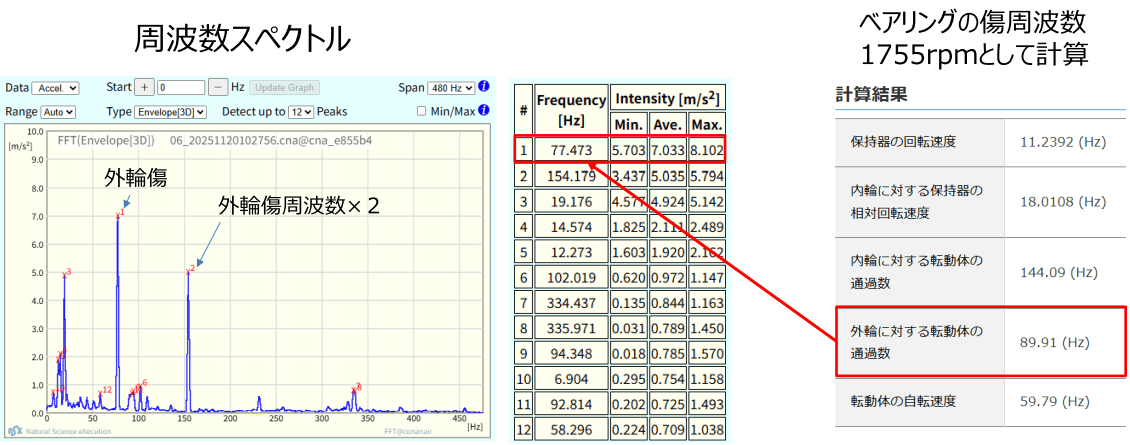Open the Range Auto dropdown

pyautogui.click(x=59, y=112)
